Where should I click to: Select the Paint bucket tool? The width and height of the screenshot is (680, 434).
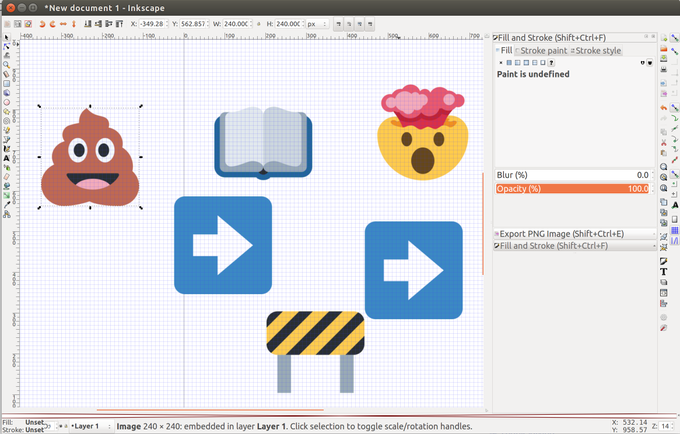7,186
